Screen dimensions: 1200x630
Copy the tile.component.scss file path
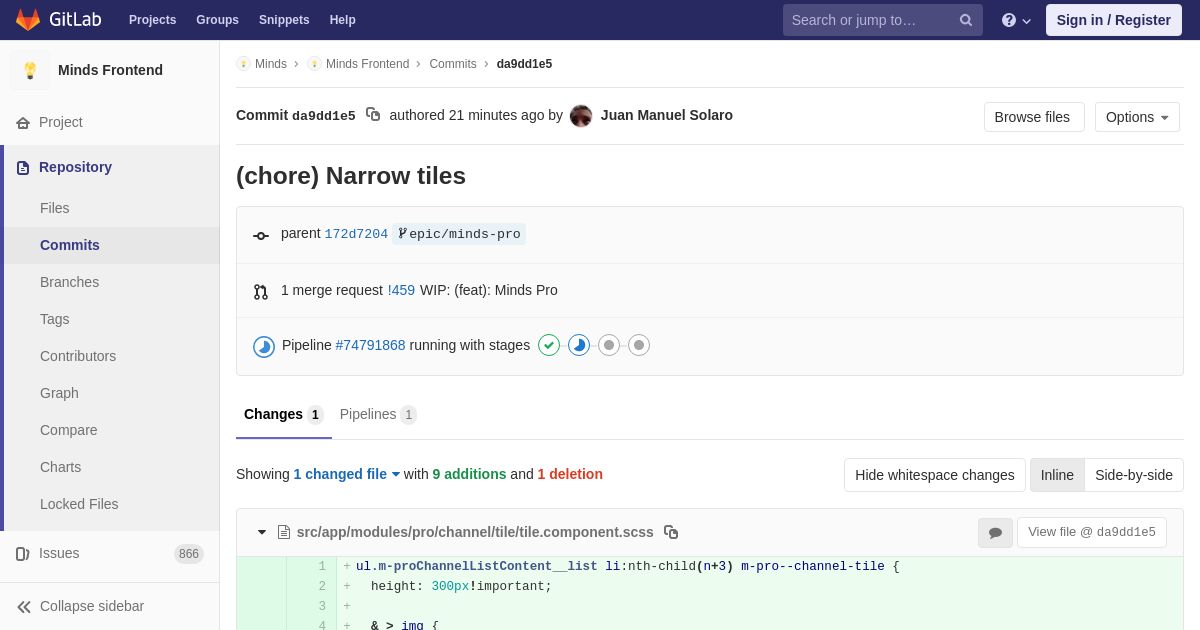pos(671,532)
